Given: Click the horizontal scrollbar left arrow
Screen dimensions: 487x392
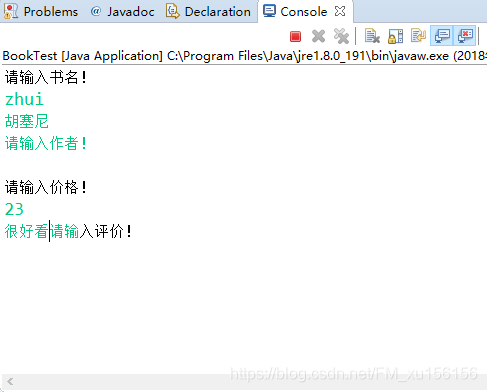Looking at the screenshot, I should coord(10,381).
